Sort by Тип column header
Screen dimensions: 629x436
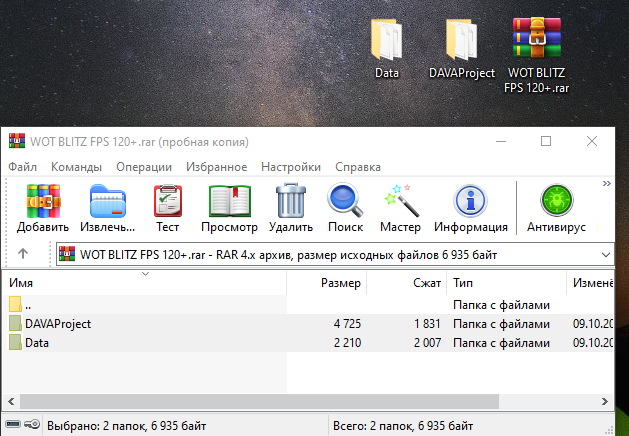[x=507, y=283]
